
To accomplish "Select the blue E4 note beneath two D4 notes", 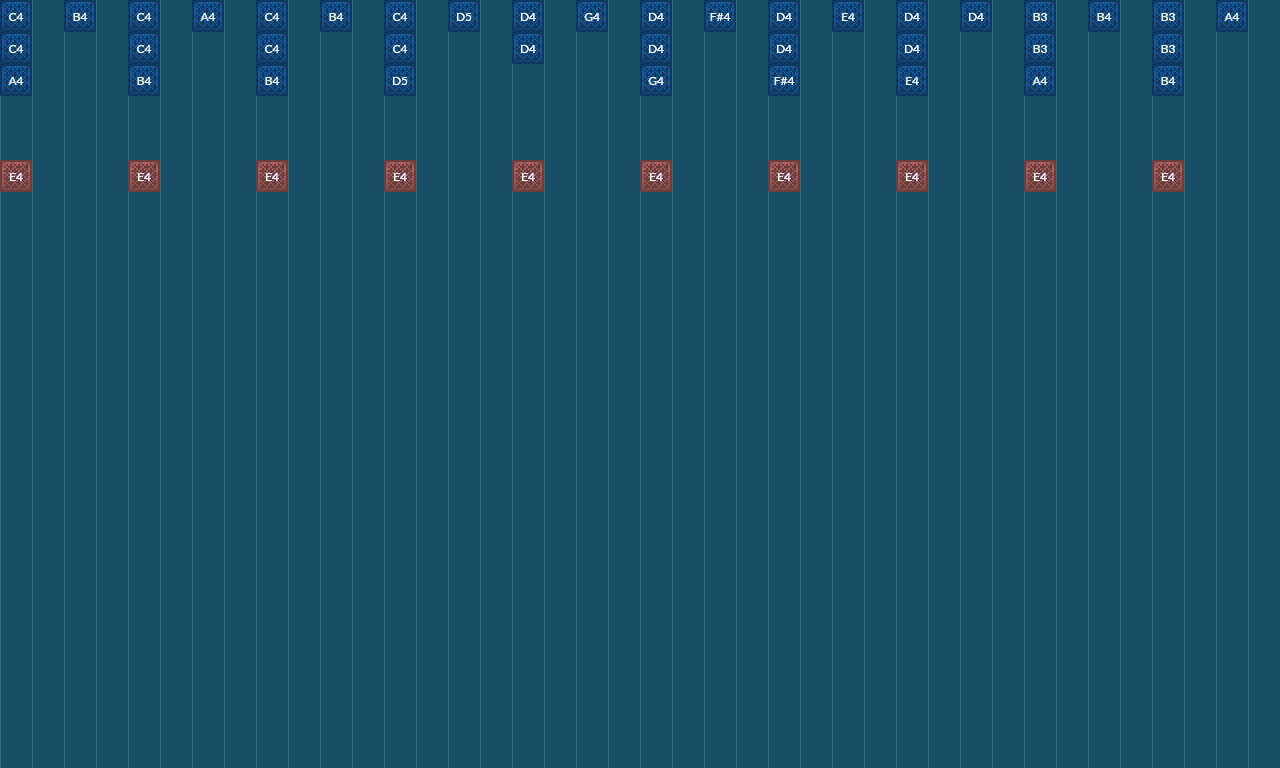I will click(x=912, y=80).
